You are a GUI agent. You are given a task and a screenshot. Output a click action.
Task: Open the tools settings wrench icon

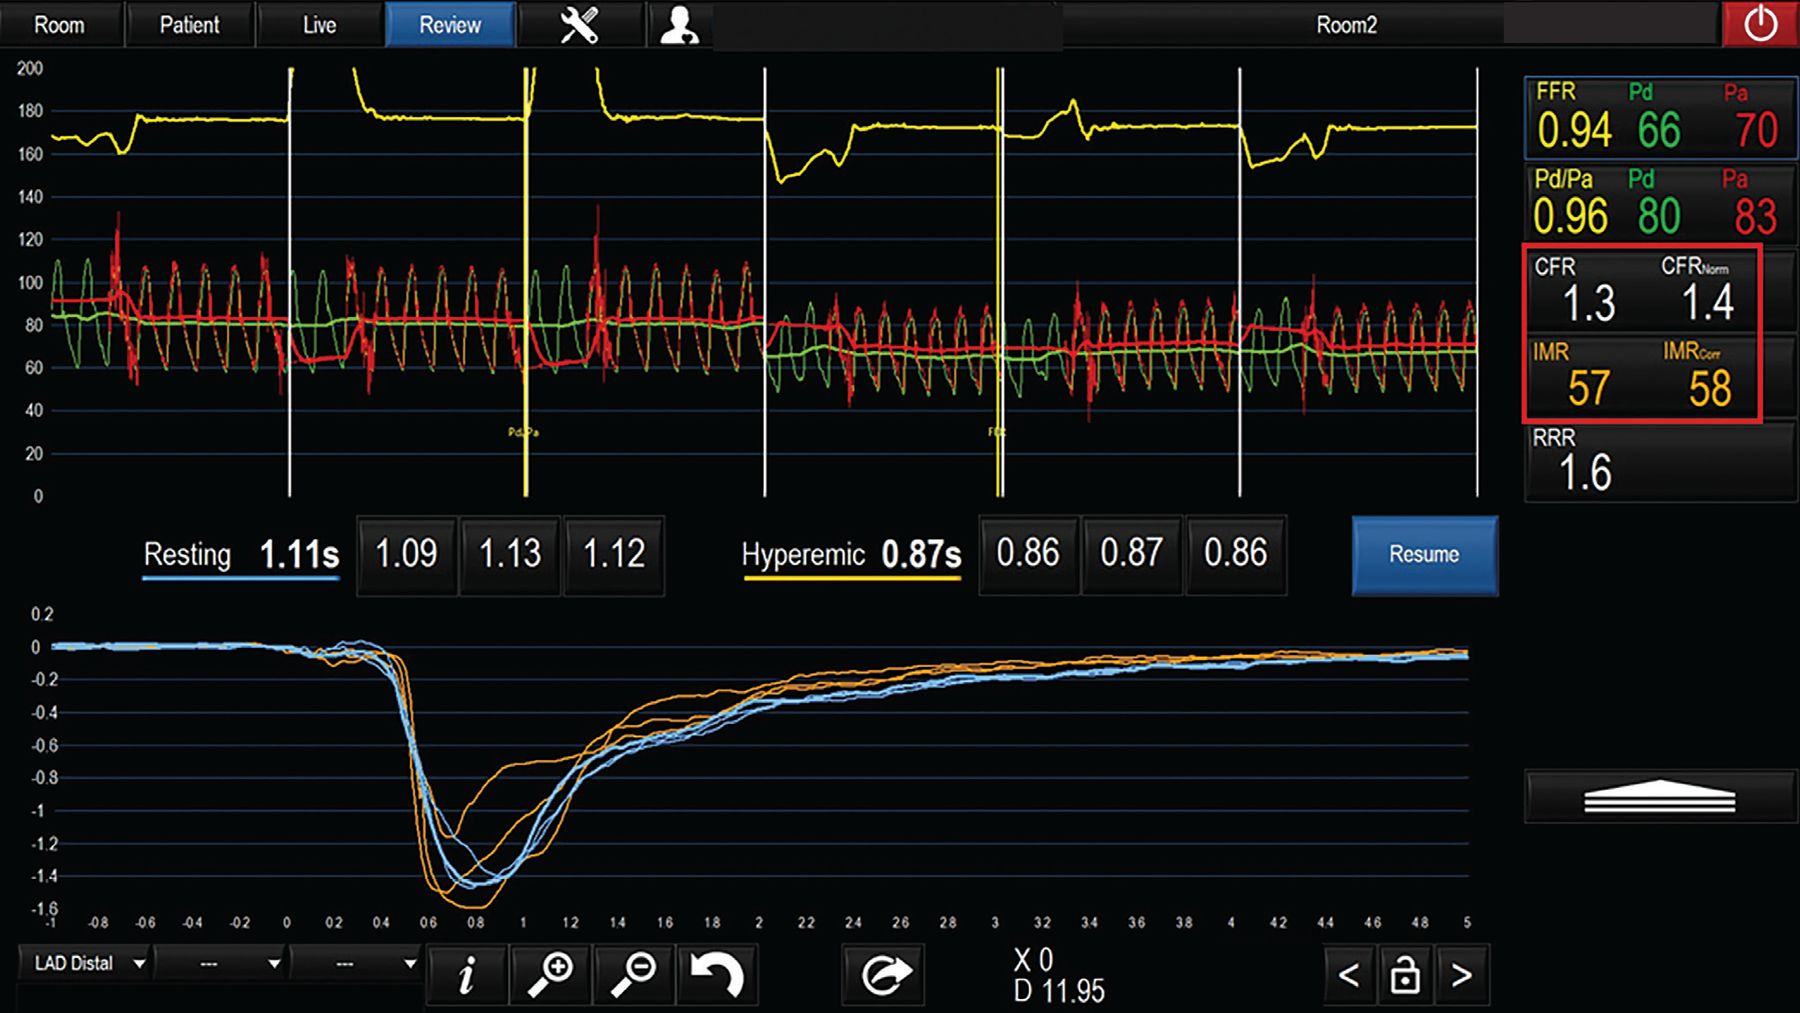579,24
